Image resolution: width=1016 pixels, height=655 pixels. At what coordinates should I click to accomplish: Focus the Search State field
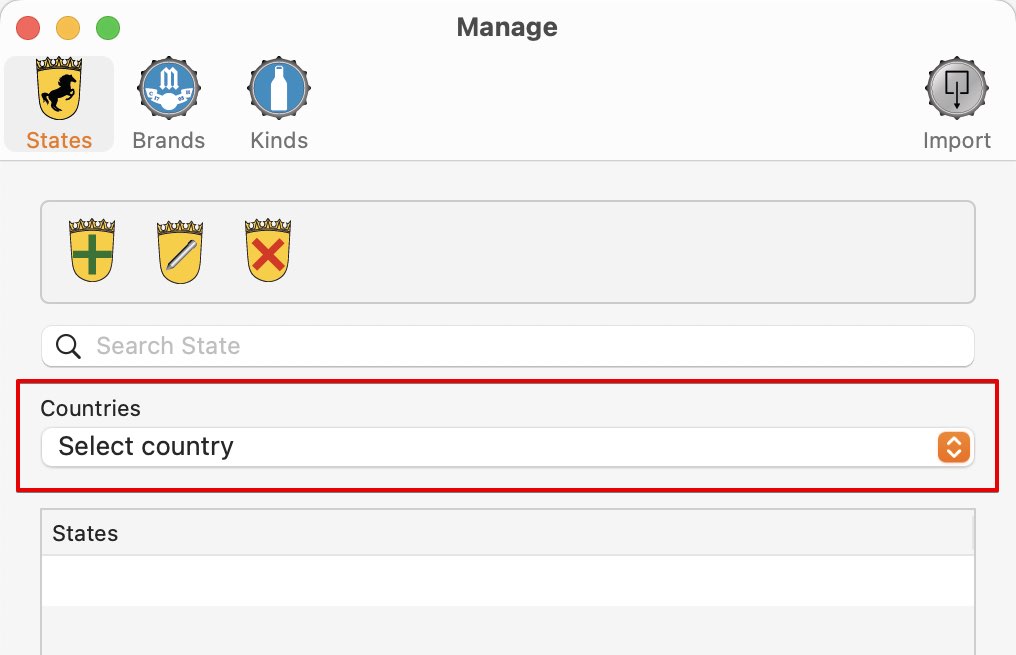click(508, 346)
